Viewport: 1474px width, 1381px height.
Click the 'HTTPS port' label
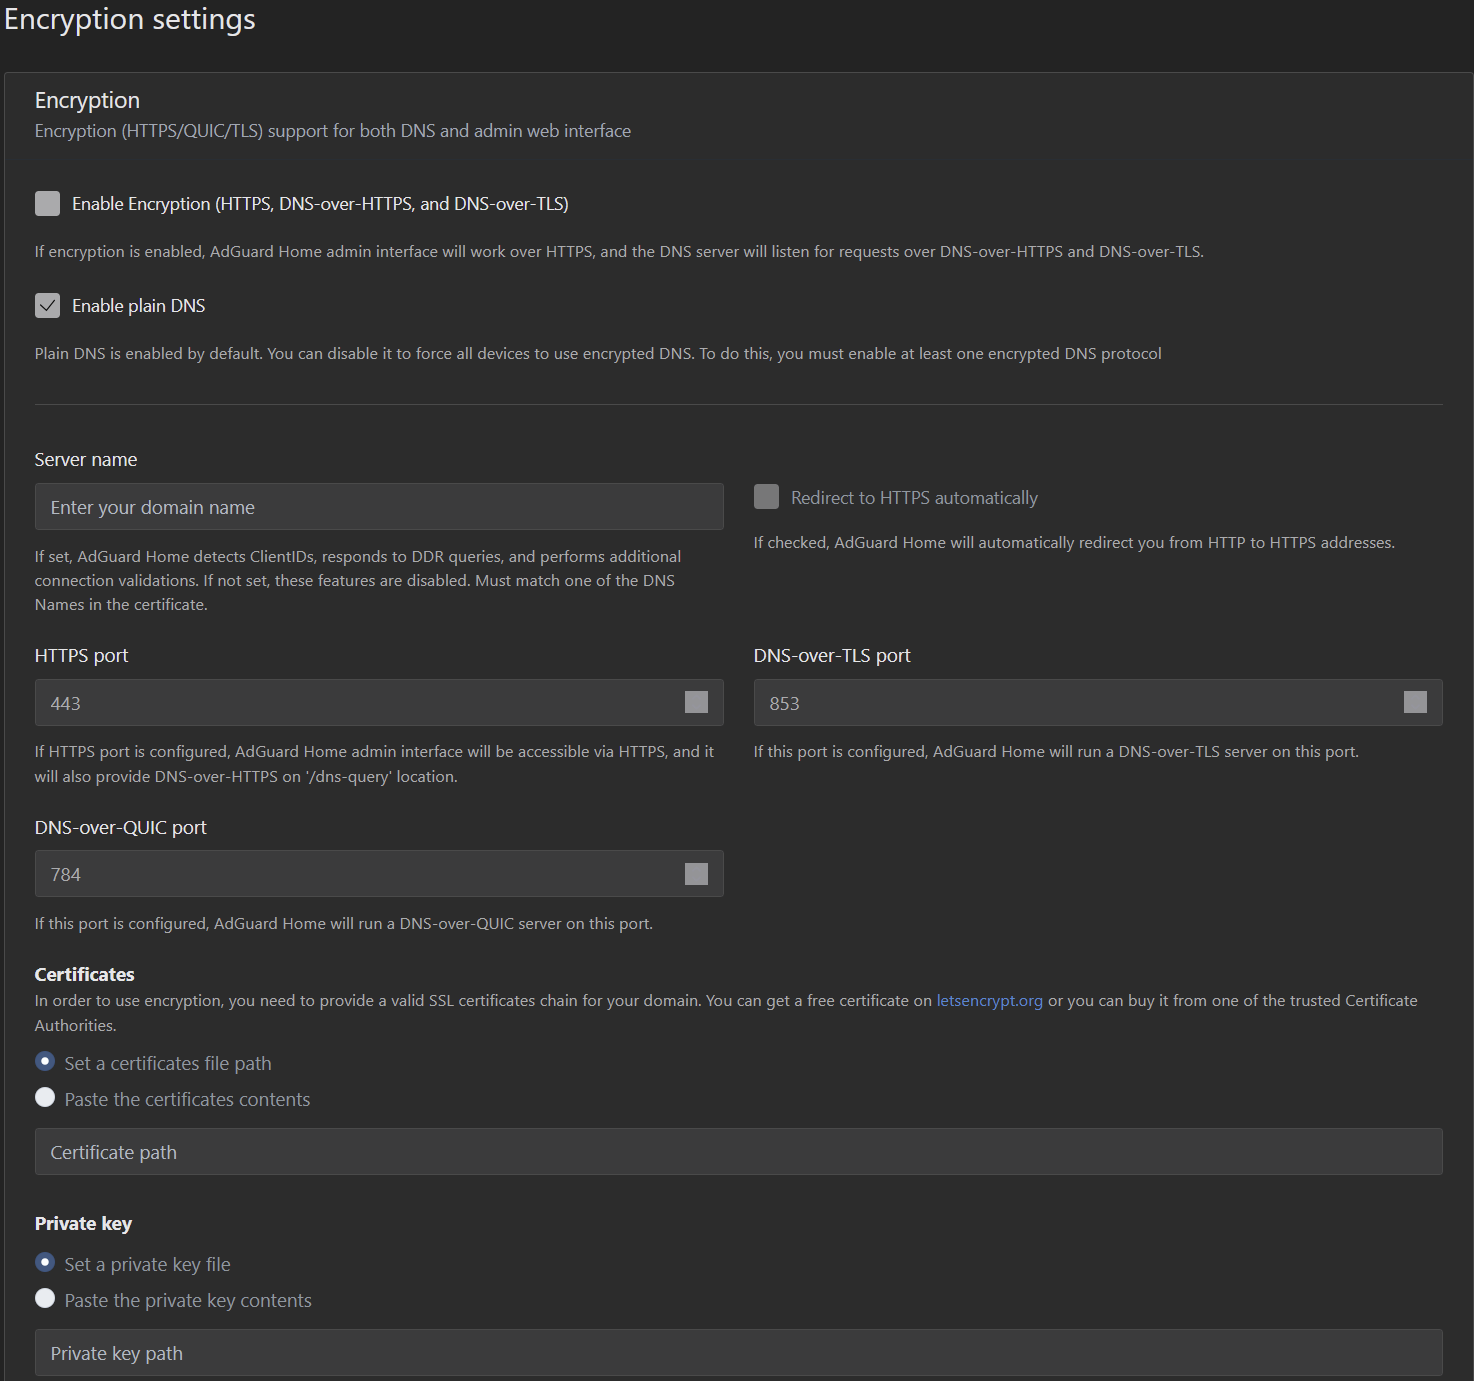click(x=82, y=656)
